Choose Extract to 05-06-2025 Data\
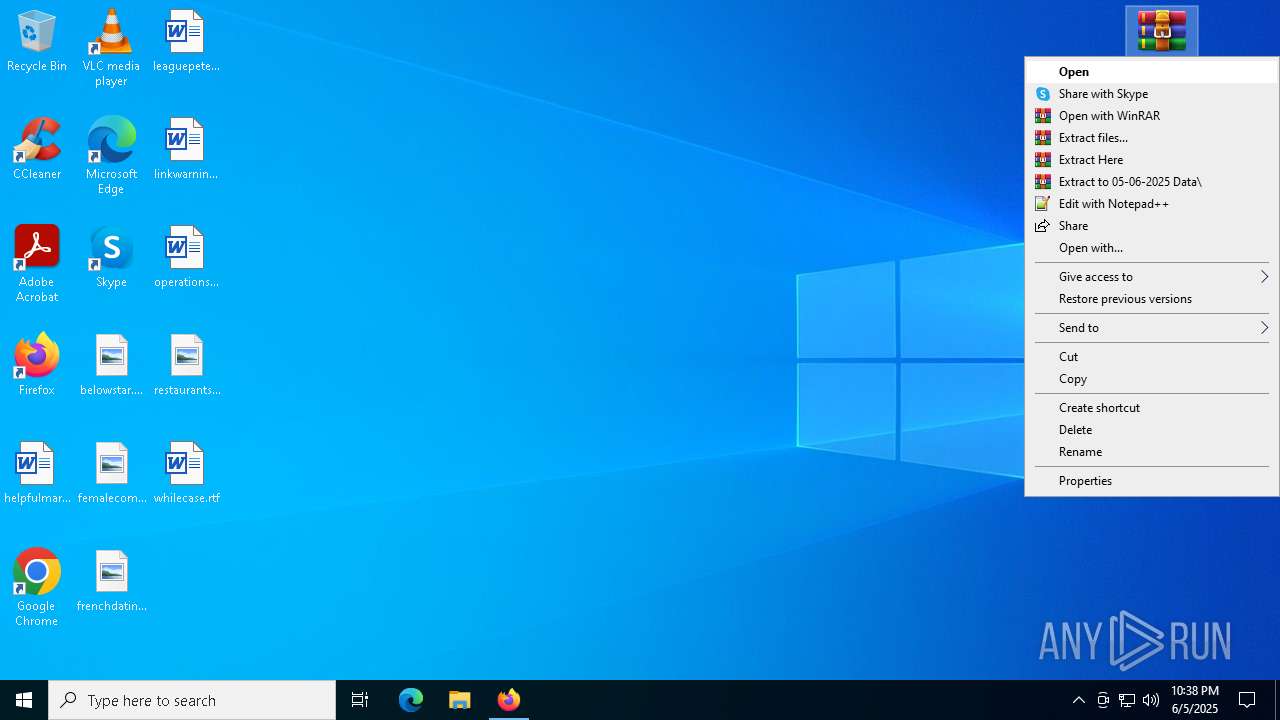This screenshot has width=1280, height=720. pyautogui.click(x=1152, y=182)
